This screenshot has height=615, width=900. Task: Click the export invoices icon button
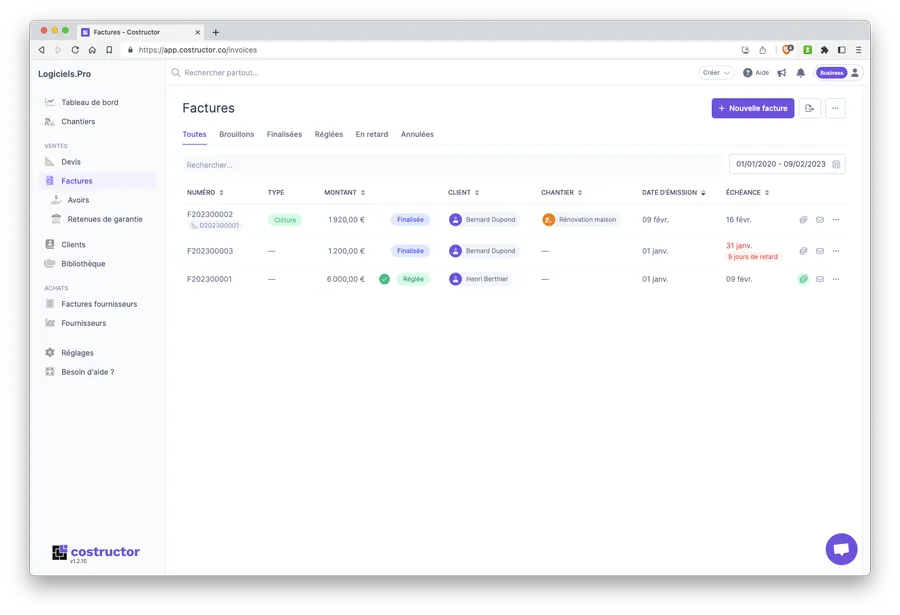click(x=809, y=108)
